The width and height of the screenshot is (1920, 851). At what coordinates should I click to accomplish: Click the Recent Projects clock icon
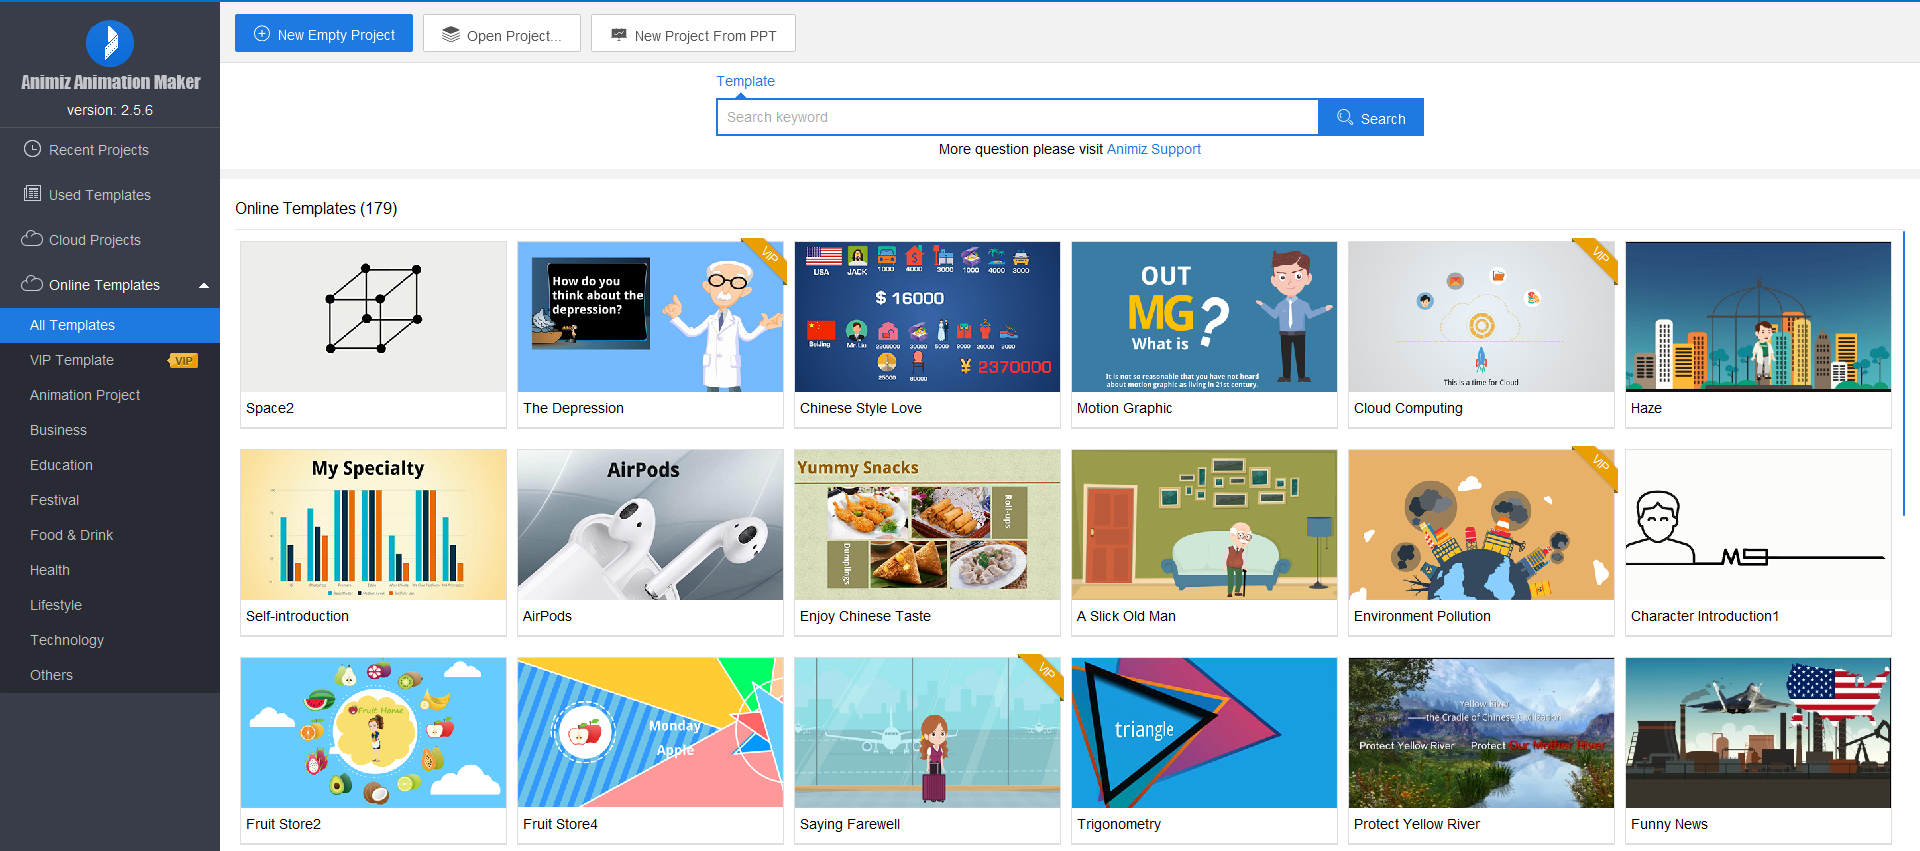click(x=32, y=149)
